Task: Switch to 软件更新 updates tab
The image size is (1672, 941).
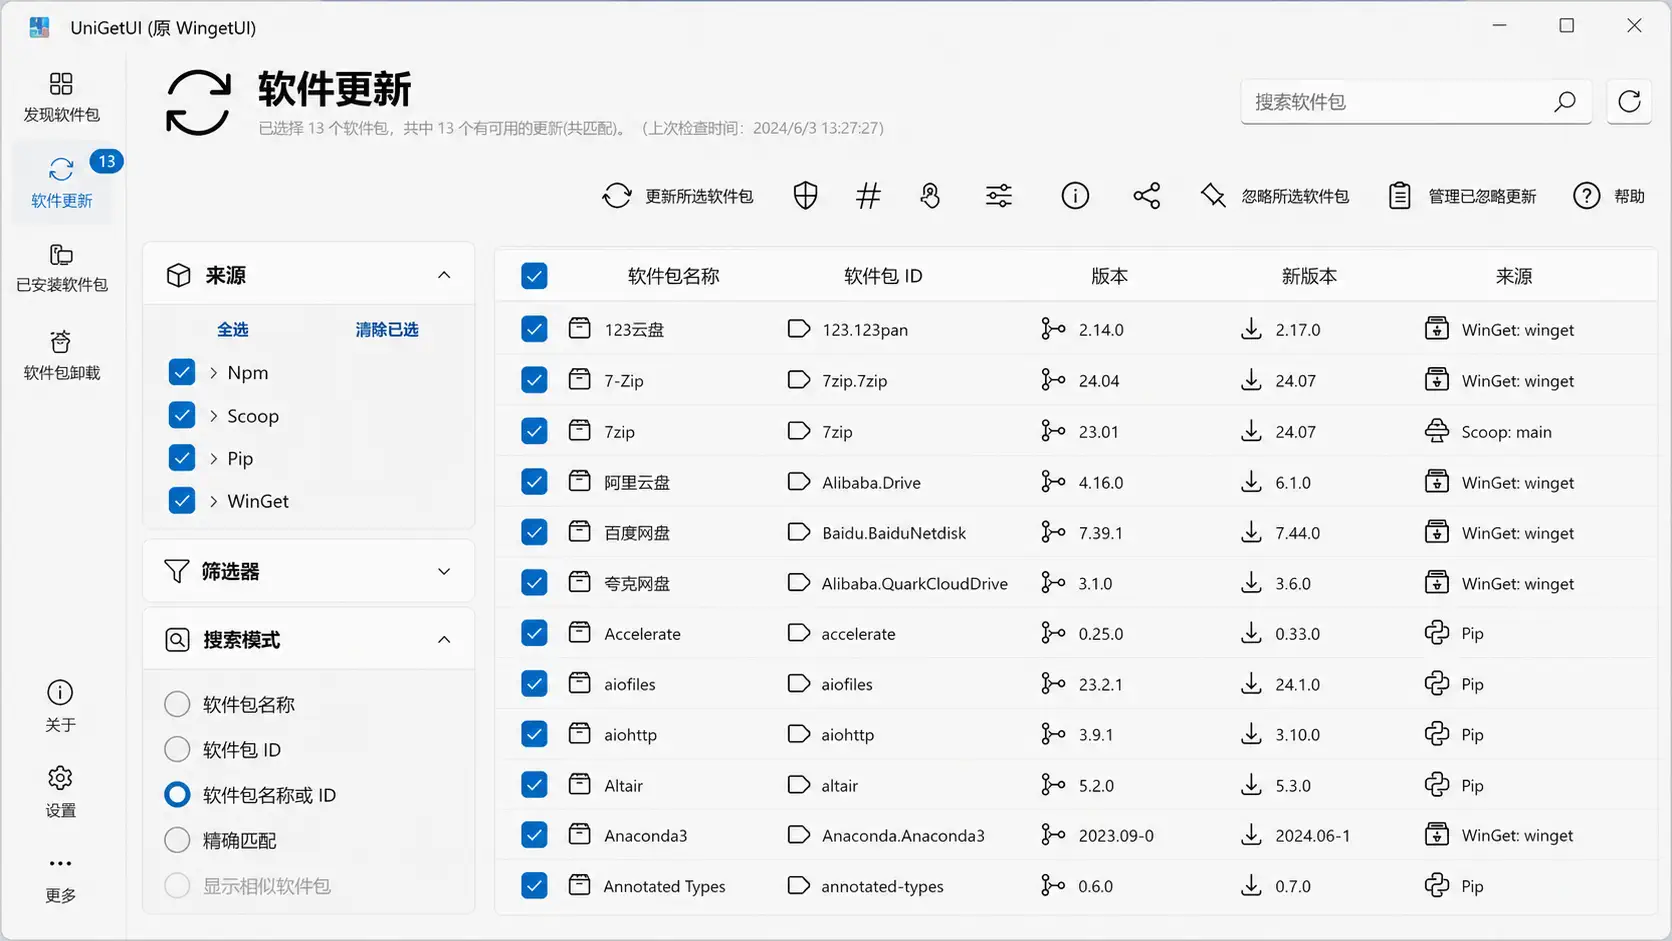Action: [x=61, y=182]
